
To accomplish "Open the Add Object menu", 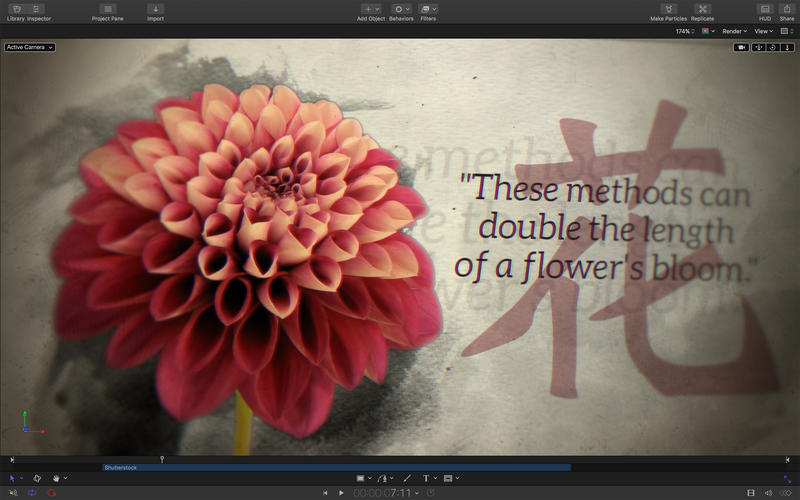I will (371, 9).
